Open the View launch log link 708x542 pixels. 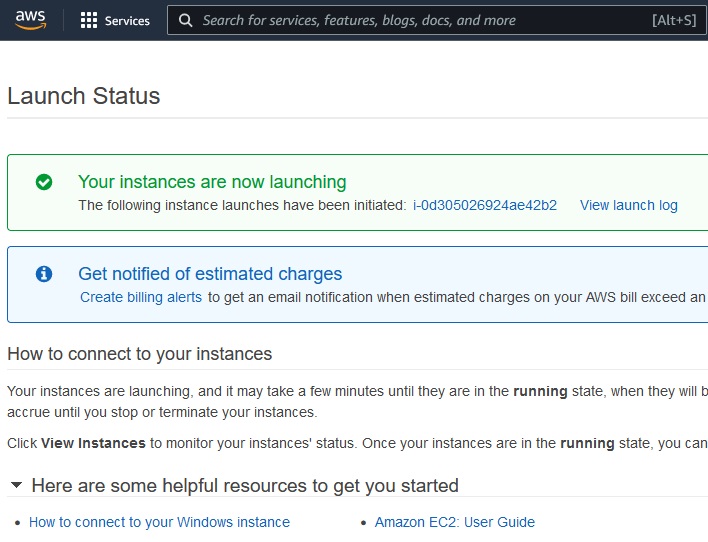(628, 205)
